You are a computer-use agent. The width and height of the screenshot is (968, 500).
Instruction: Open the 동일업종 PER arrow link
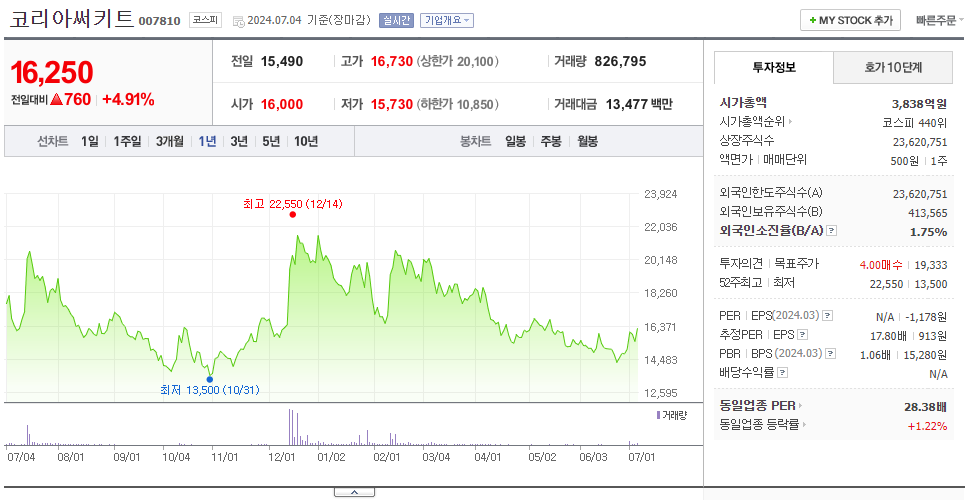pos(801,406)
